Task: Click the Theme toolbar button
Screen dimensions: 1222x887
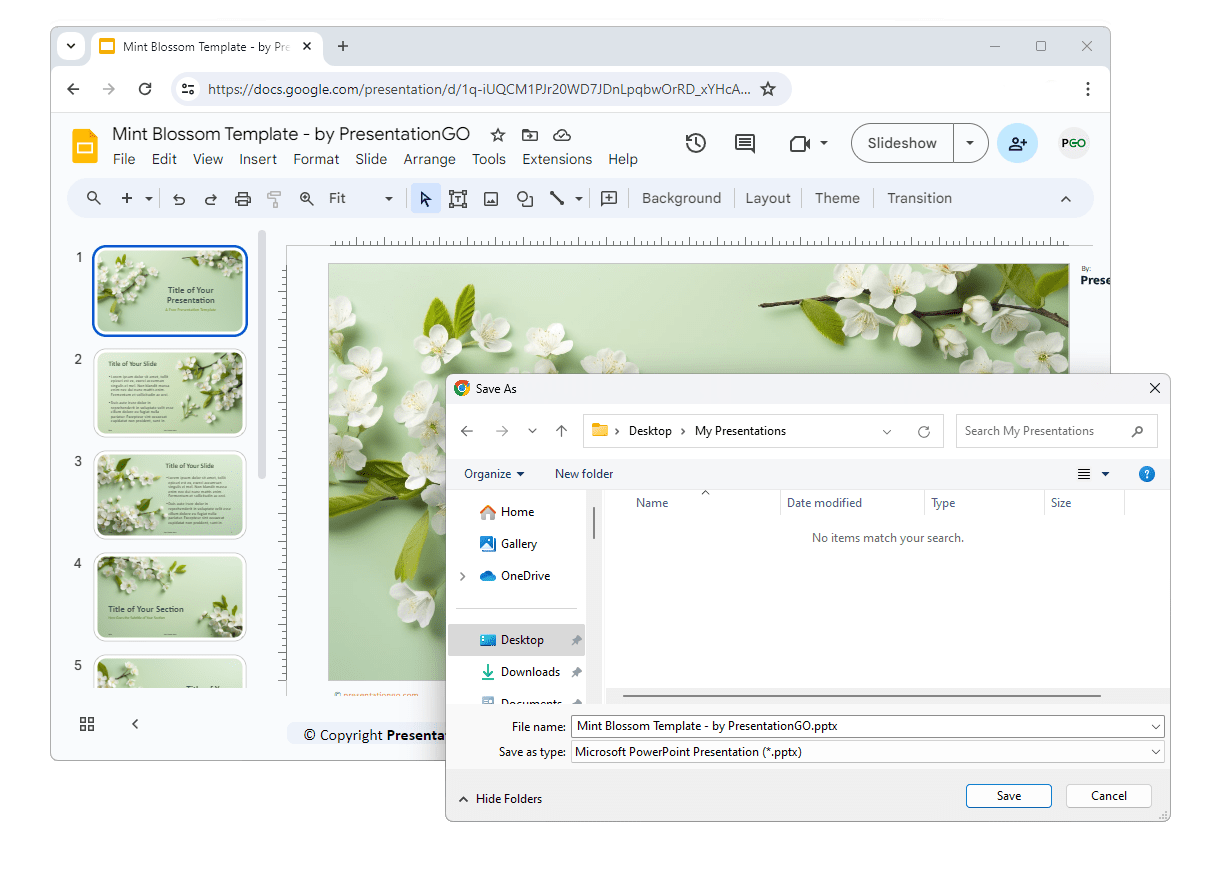Action: (x=837, y=199)
